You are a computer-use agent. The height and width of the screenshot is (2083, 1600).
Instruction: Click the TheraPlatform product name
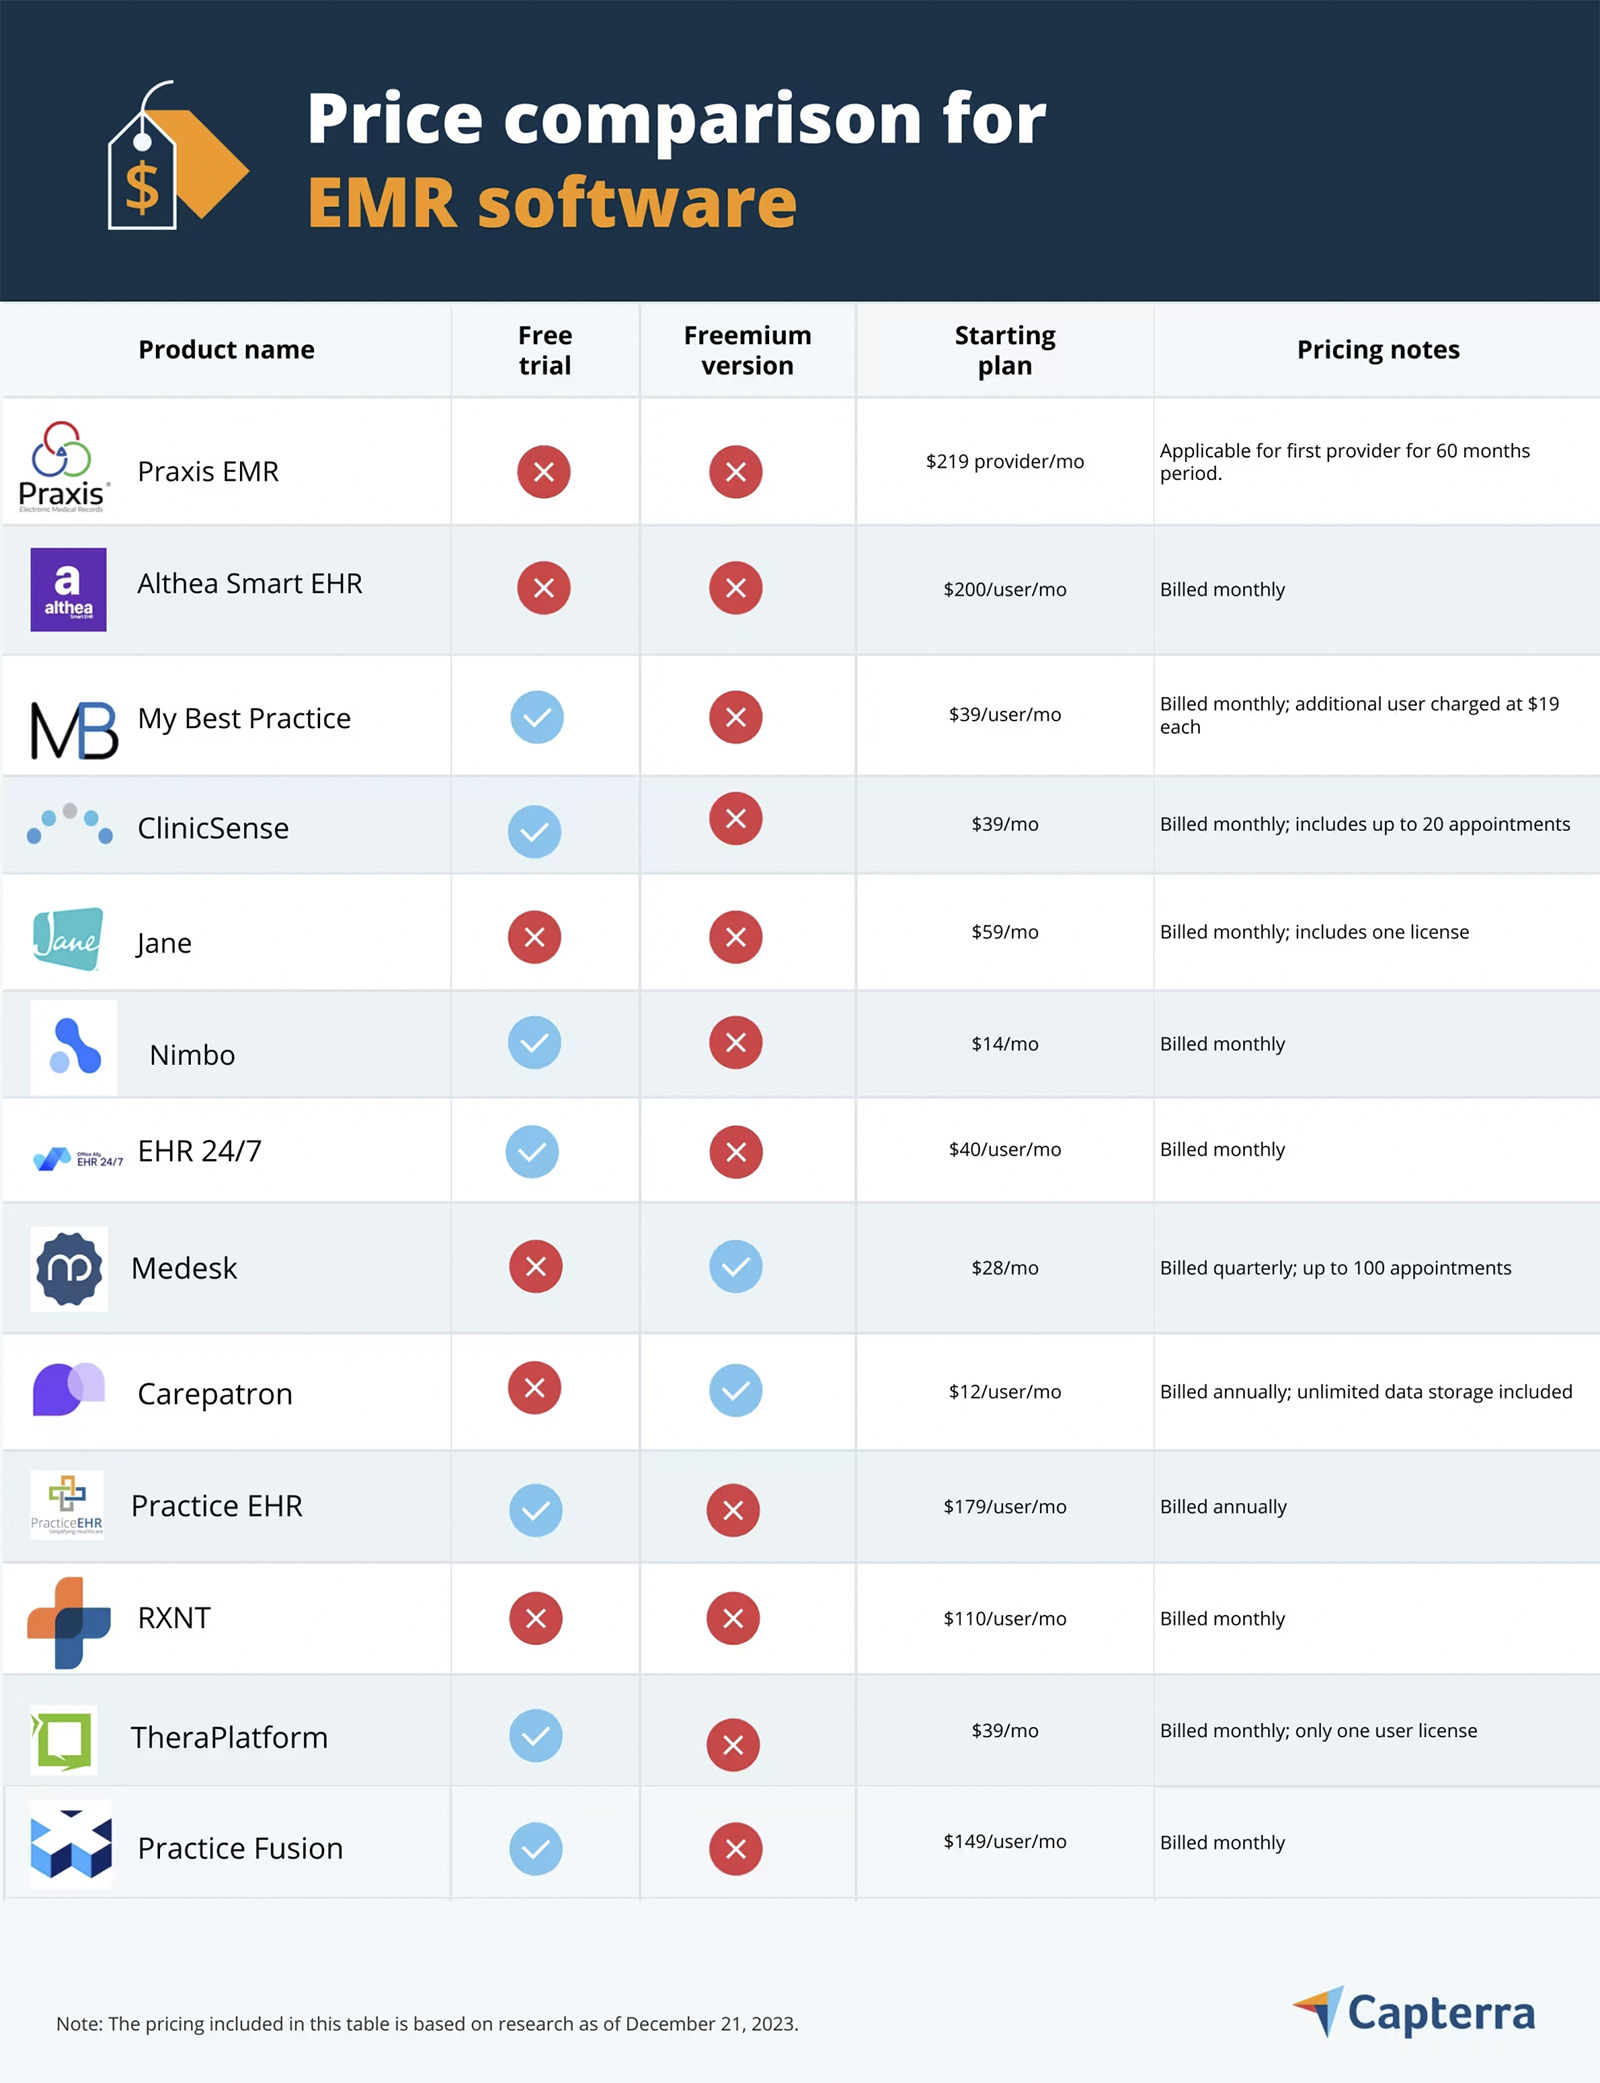pos(229,1738)
